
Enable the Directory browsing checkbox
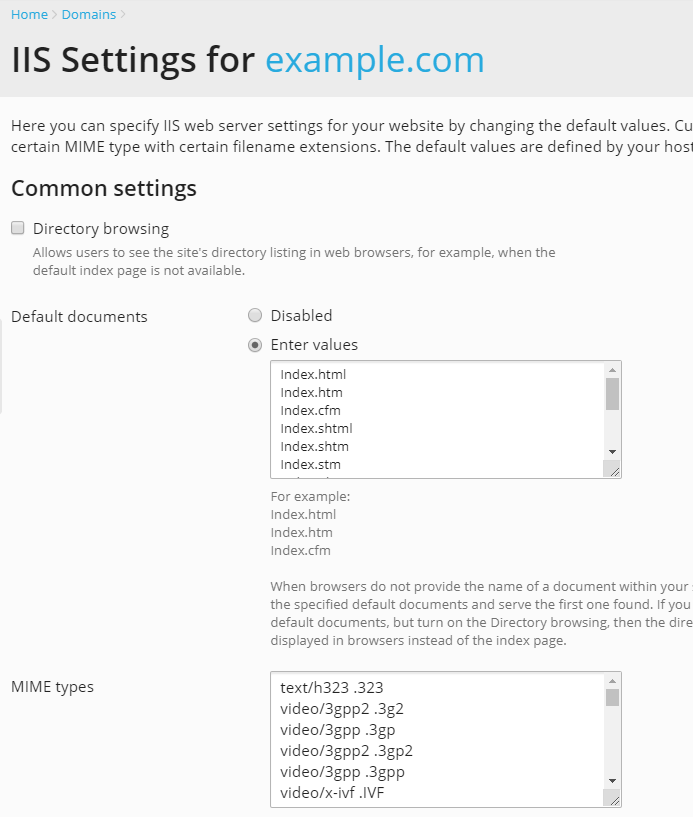coord(17,228)
